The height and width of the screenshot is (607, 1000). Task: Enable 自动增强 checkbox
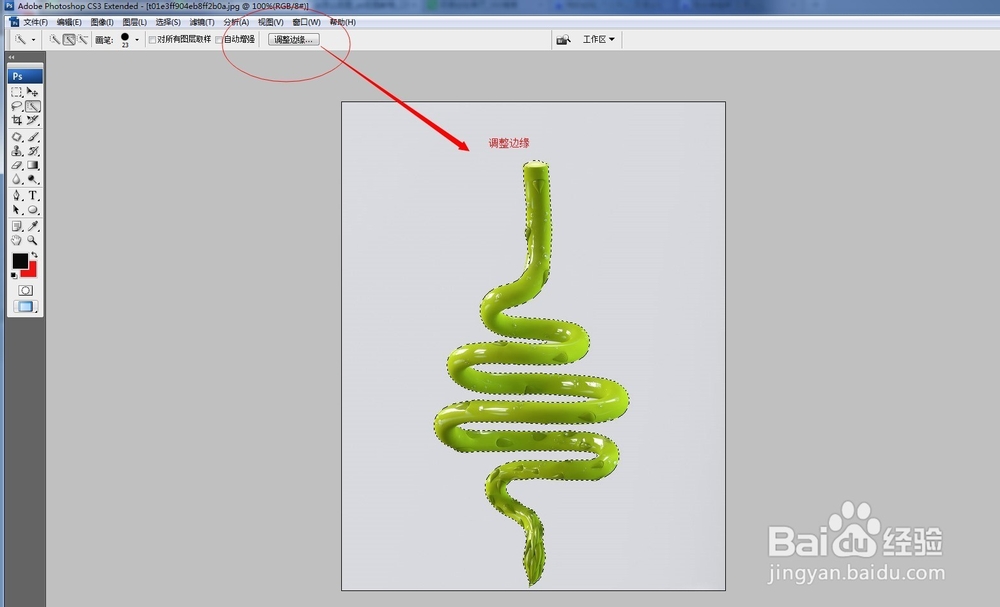tap(219, 40)
